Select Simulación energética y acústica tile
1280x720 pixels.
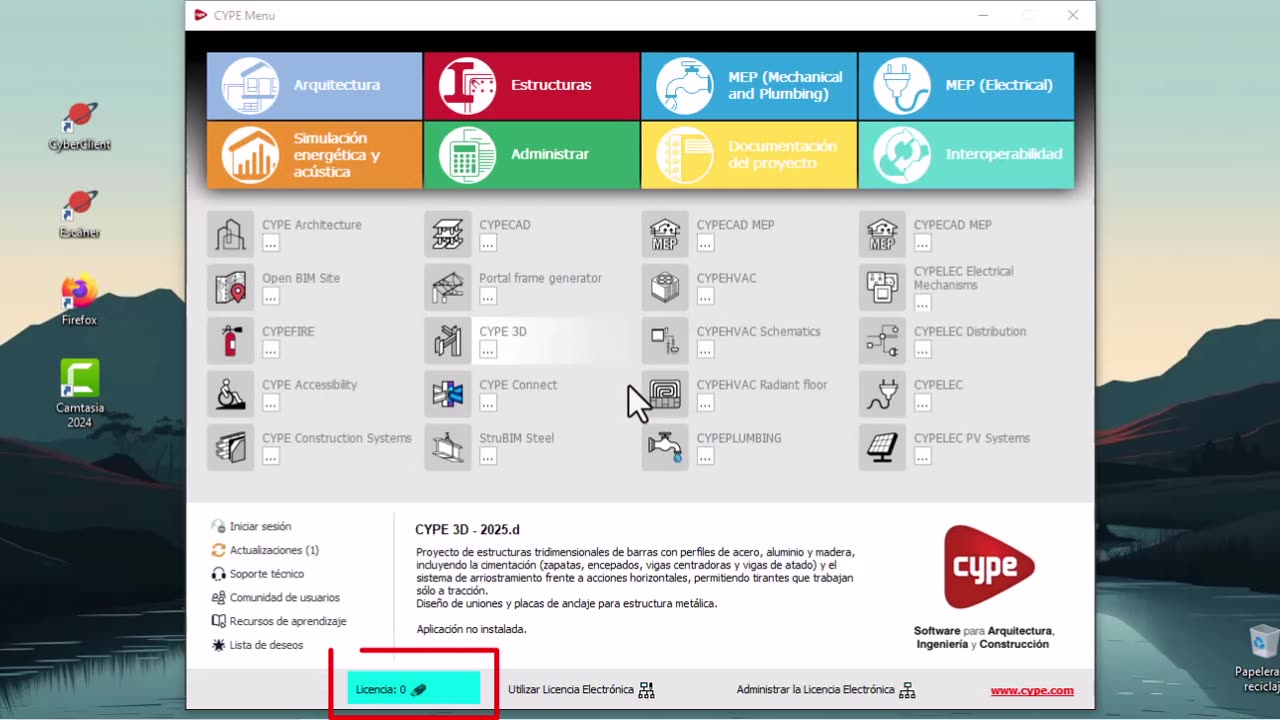(x=315, y=155)
